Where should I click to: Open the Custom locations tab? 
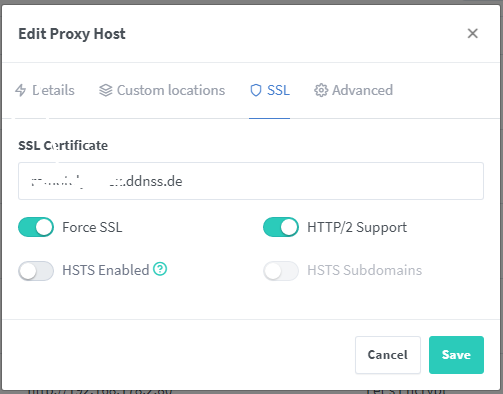[x=162, y=90]
